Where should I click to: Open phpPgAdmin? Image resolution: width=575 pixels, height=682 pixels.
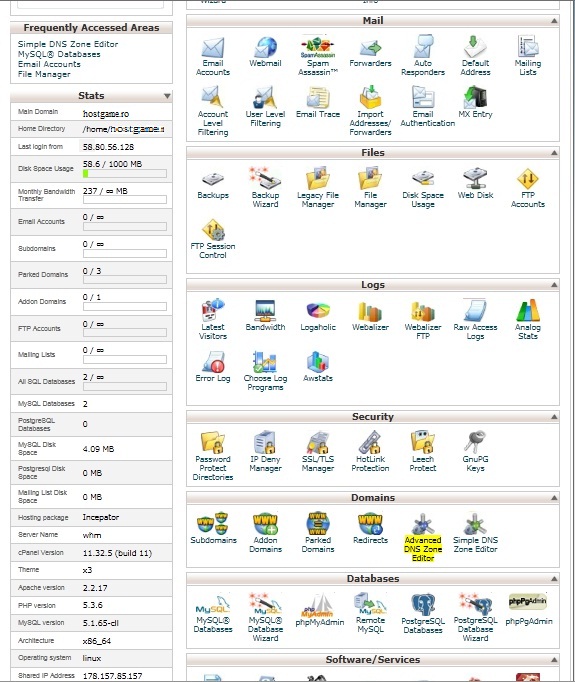(x=528, y=610)
